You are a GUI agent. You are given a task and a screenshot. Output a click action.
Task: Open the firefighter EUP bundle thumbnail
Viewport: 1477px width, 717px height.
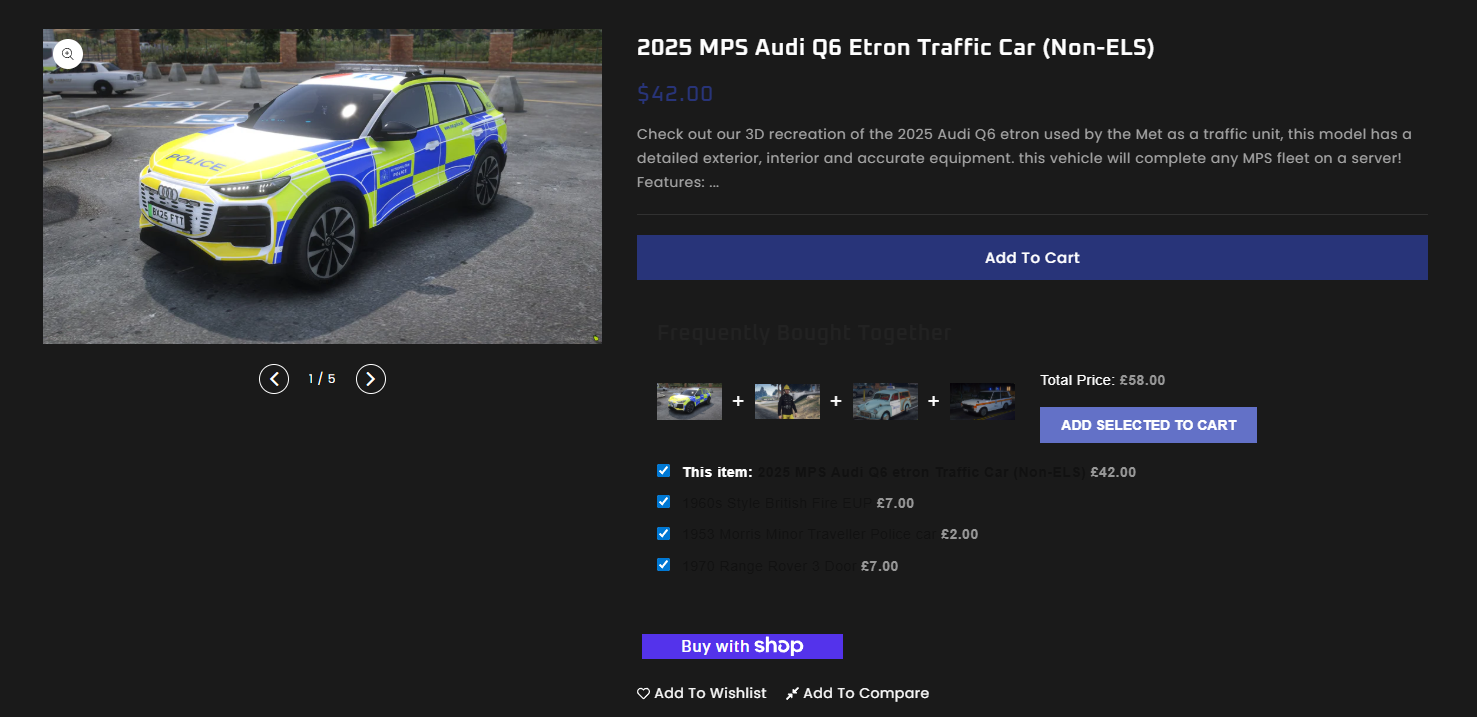pos(787,401)
